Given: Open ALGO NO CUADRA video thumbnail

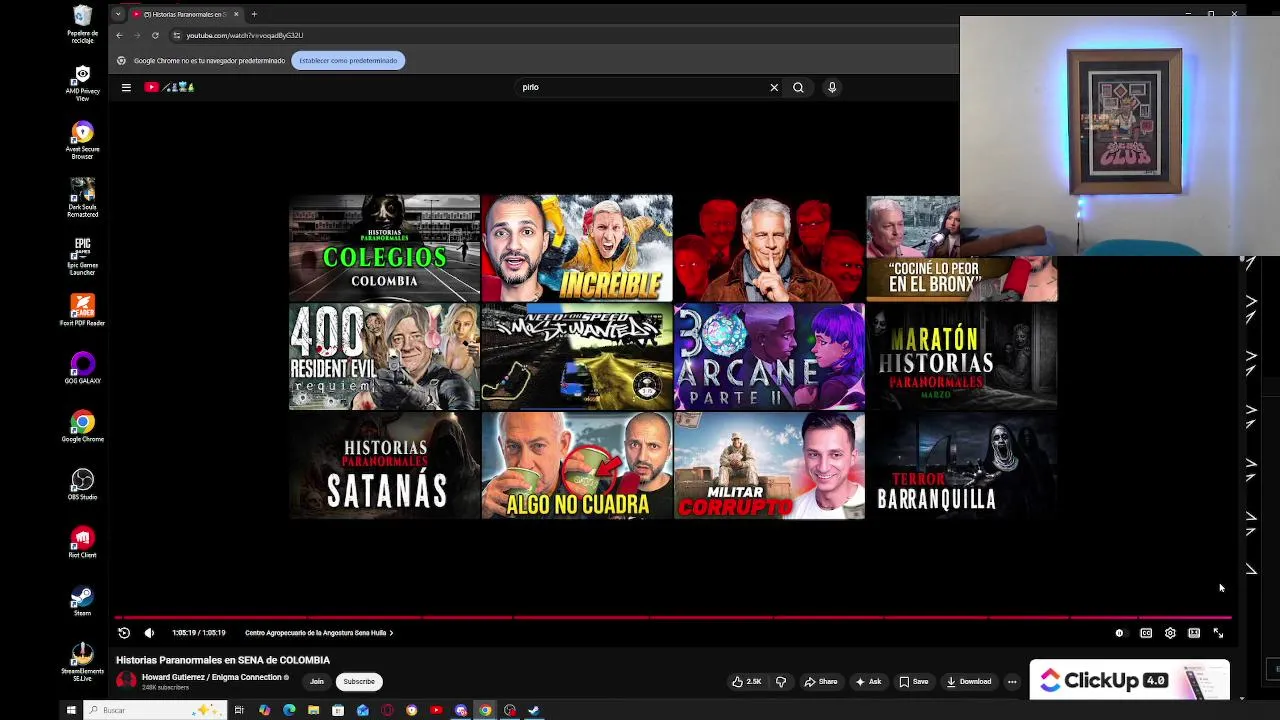Looking at the screenshot, I should click(577, 466).
